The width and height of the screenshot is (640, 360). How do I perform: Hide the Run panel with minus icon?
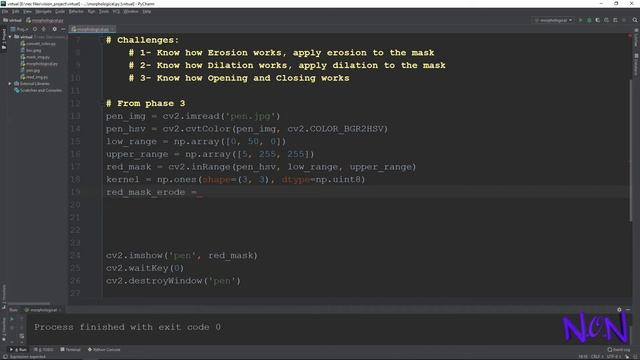click(628, 310)
